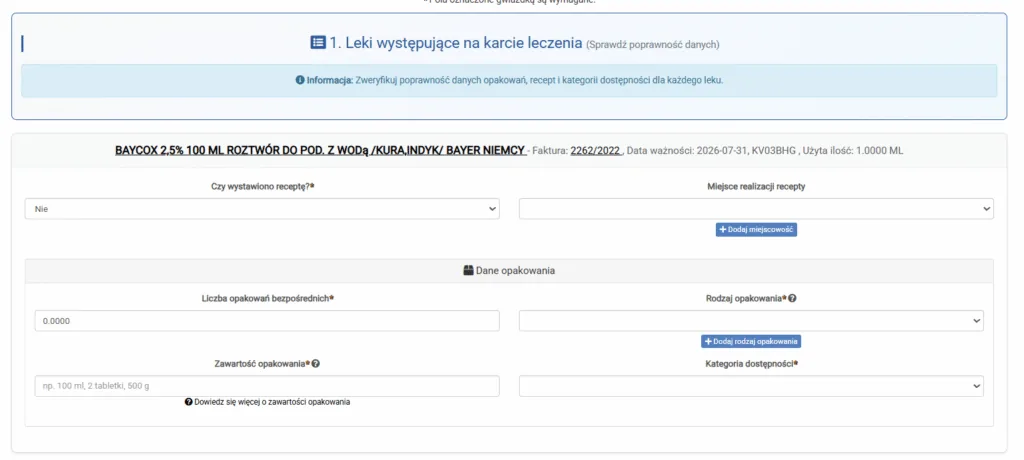This screenshot has width=1024, height=460.
Task: Click the Czy wystawiono receptę label
Action: 263,186
